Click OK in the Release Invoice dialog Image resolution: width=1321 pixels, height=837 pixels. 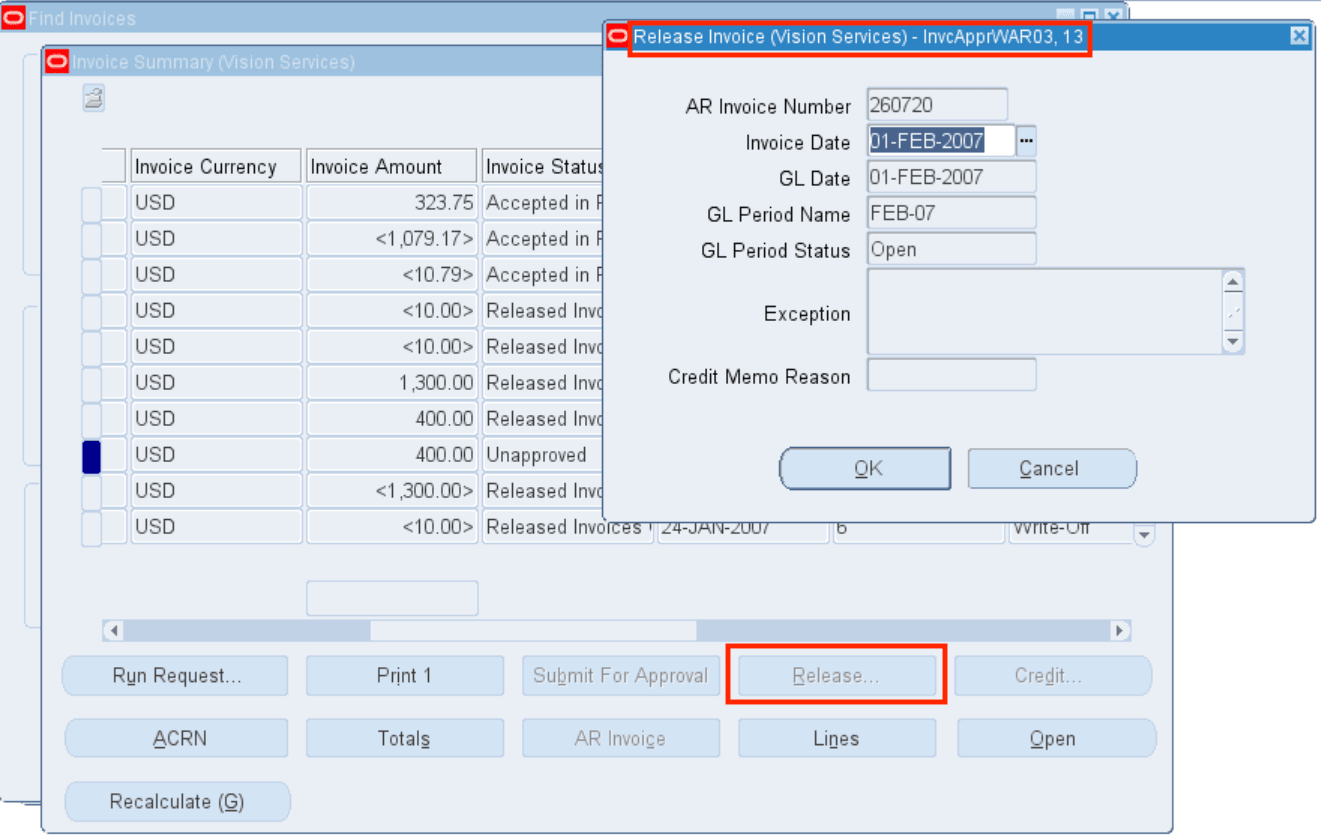coord(865,468)
